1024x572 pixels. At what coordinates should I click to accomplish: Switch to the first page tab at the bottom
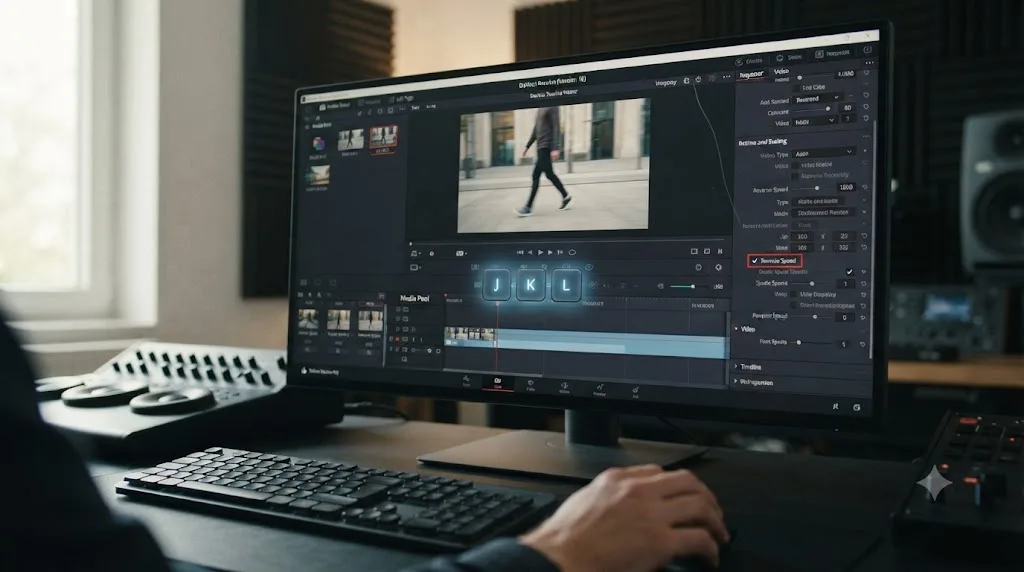click(466, 381)
